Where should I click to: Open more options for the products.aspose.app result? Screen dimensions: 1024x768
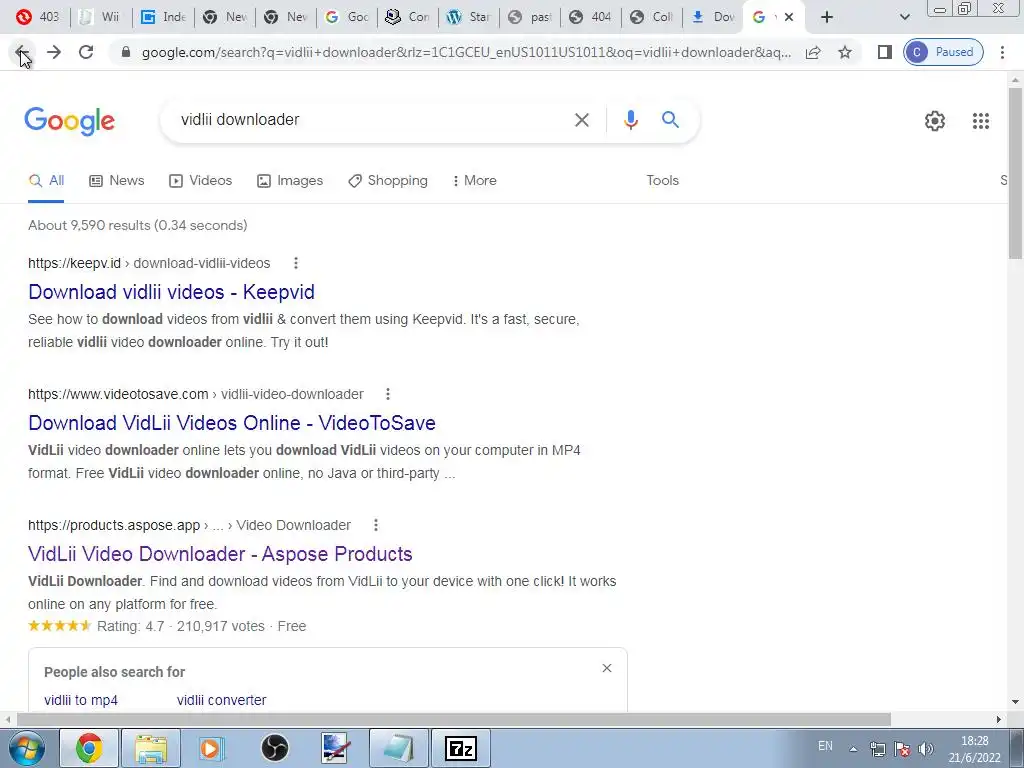click(x=376, y=525)
